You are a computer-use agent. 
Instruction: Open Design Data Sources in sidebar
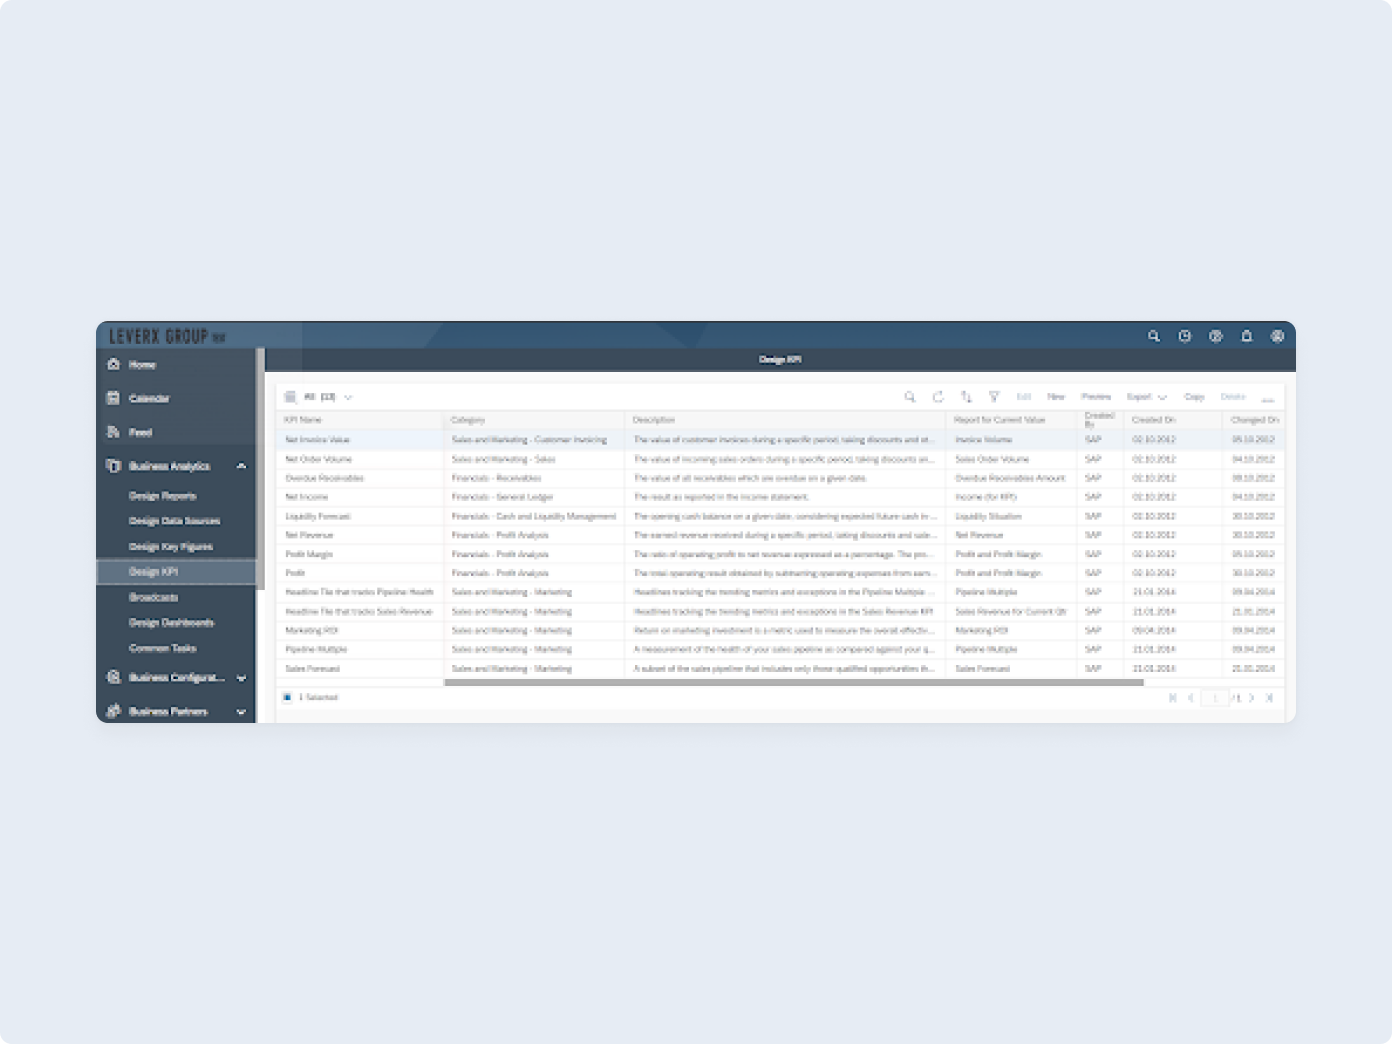pyautogui.click(x=174, y=521)
